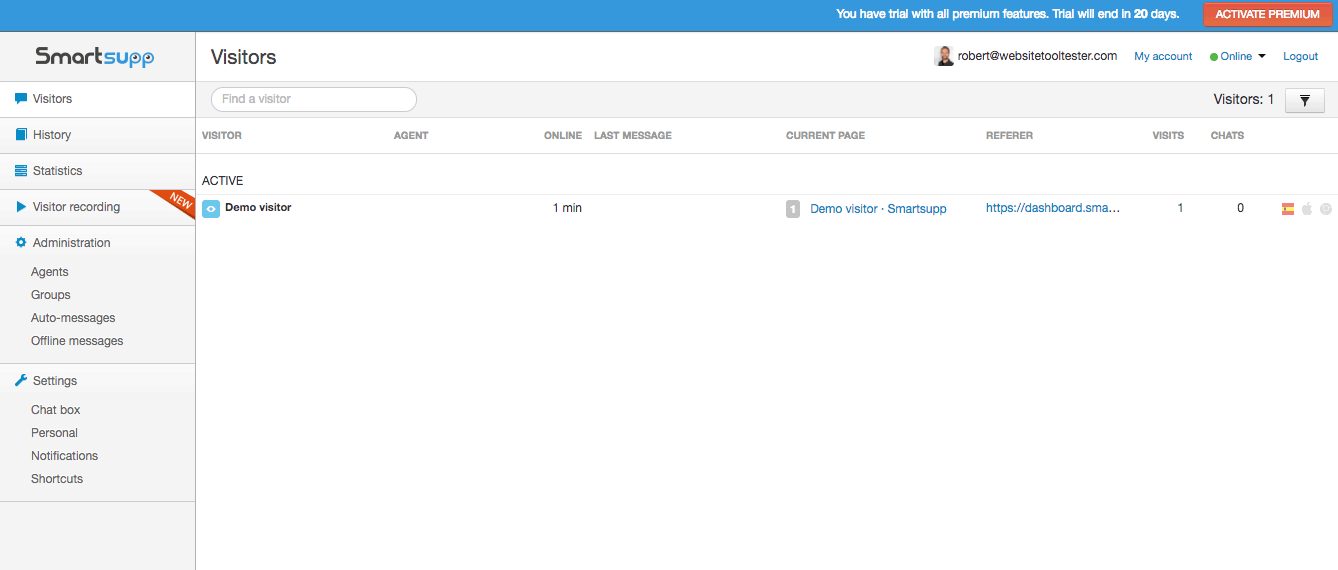Click the Find a visitor search field
The image size is (1338, 570).
point(314,99)
